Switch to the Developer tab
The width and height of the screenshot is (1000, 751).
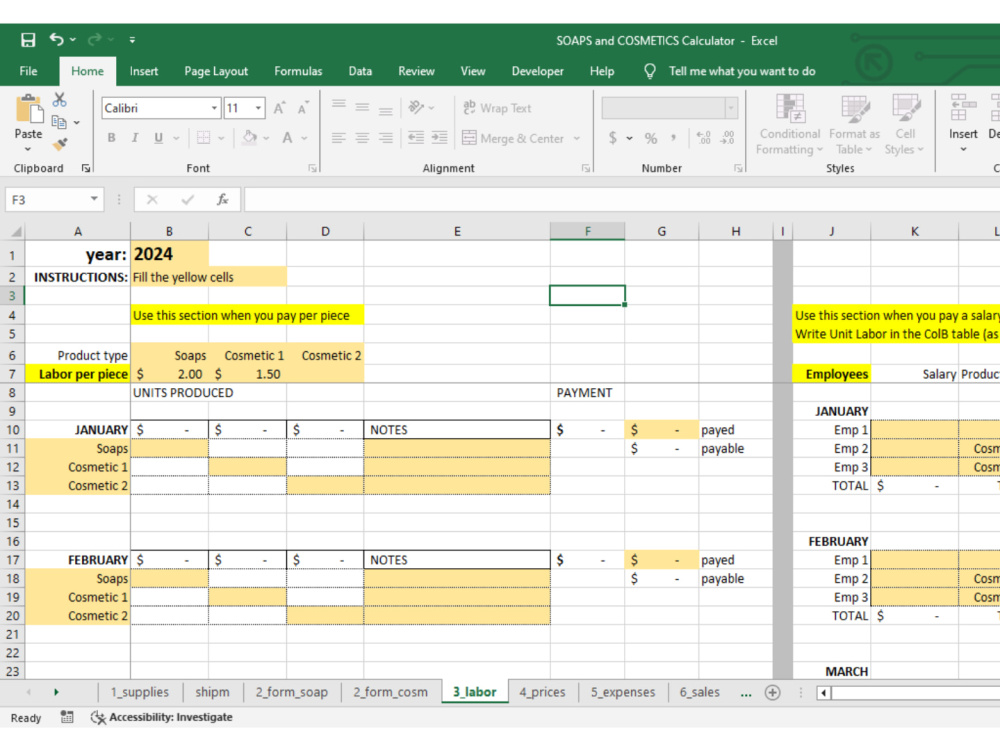[537, 71]
